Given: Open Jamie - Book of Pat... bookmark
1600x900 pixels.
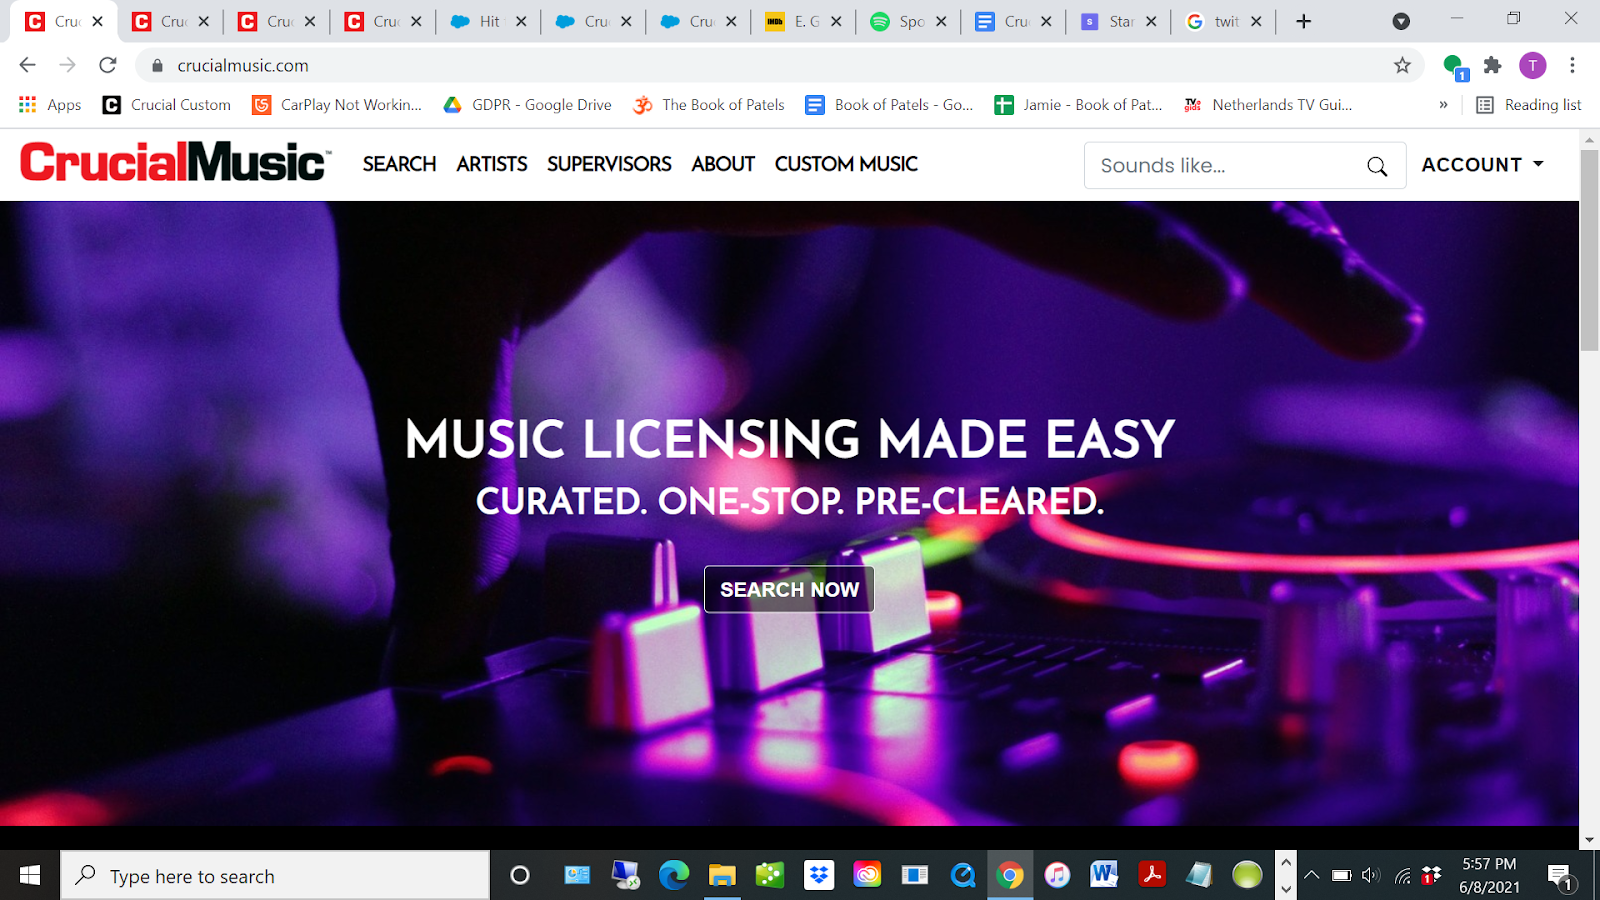Looking at the screenshot, I should pyautogui.click(x=1079, y=105).
